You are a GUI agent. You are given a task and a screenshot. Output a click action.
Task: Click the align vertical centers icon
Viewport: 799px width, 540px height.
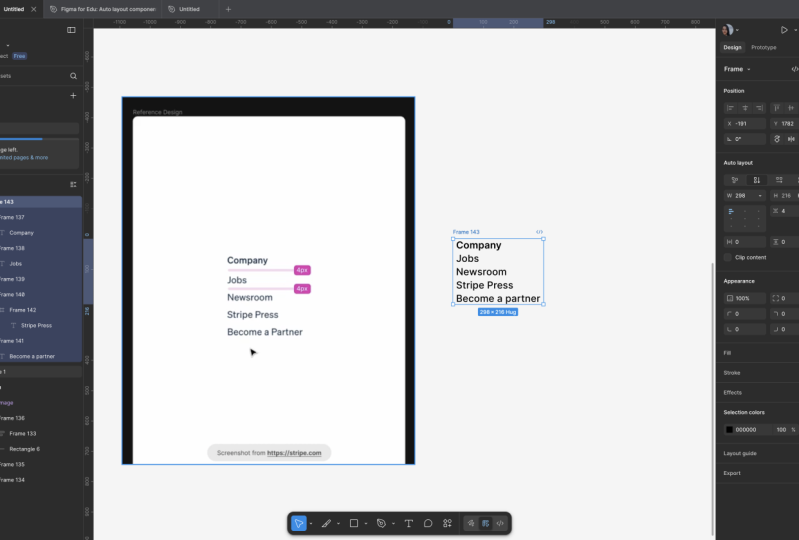(x=791, y=108)
